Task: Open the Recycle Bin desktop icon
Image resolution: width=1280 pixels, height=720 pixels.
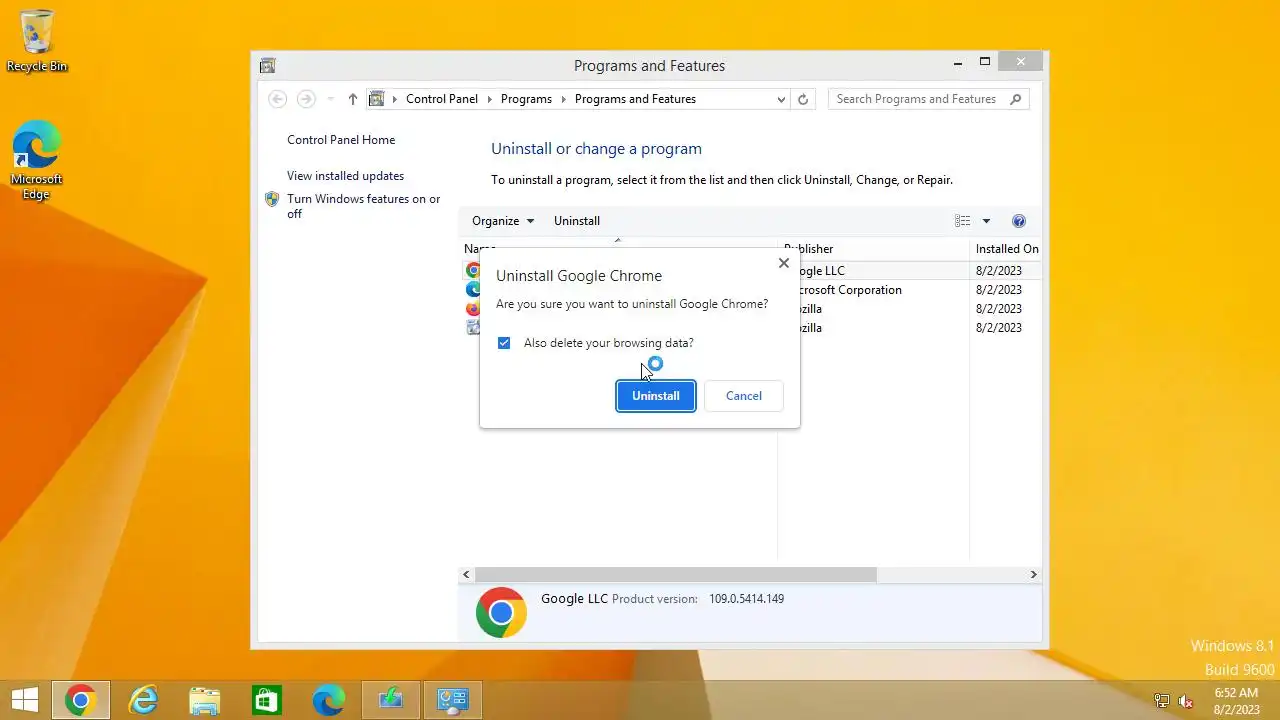Action: [37, 41]
